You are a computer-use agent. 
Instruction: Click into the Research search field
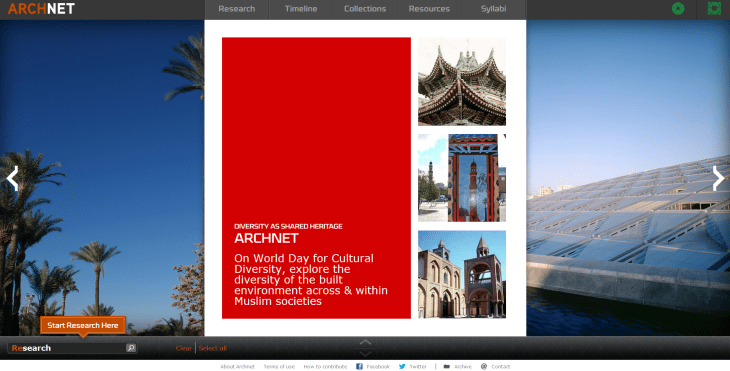tap(67, 348)
